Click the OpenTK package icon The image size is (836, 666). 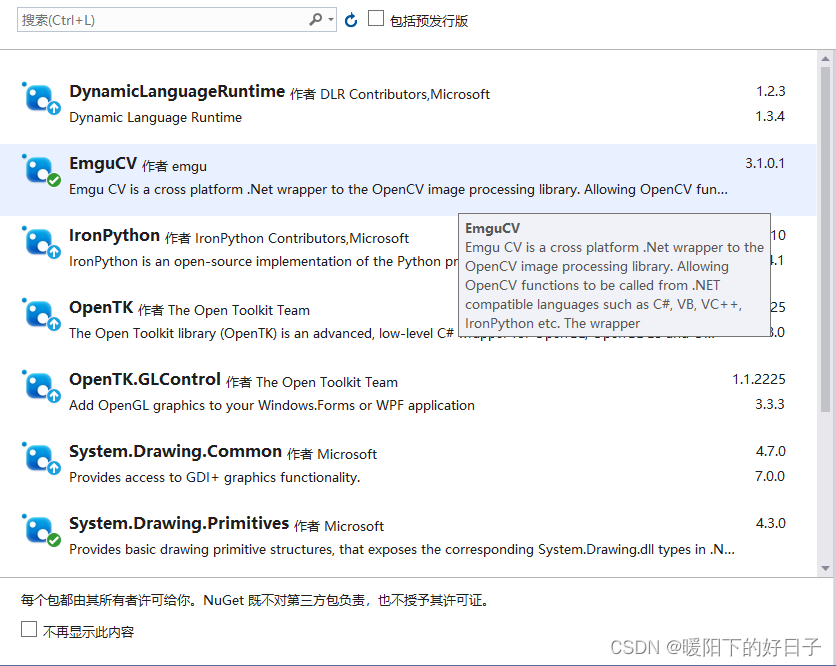(x=41, y=314)
